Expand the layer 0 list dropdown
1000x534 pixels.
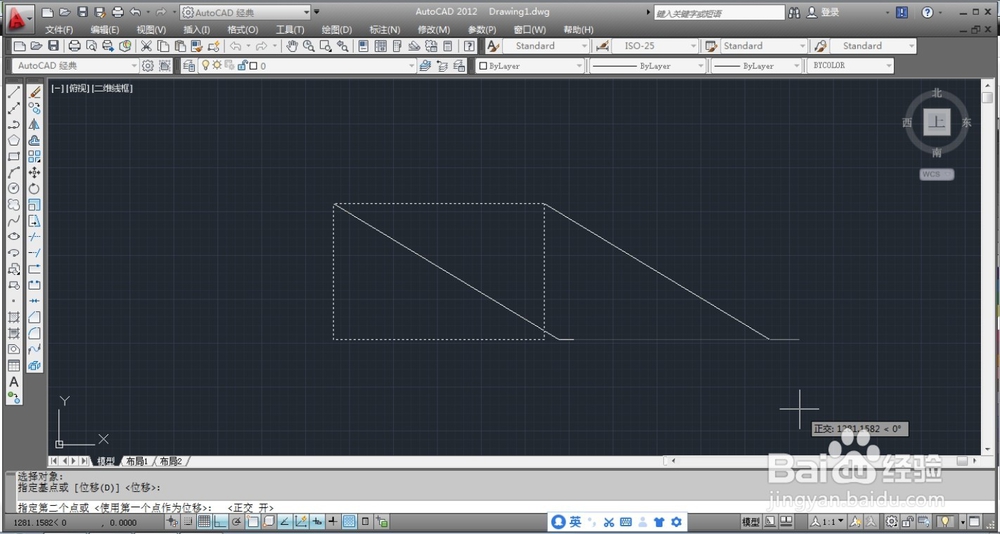coord(412,66)
